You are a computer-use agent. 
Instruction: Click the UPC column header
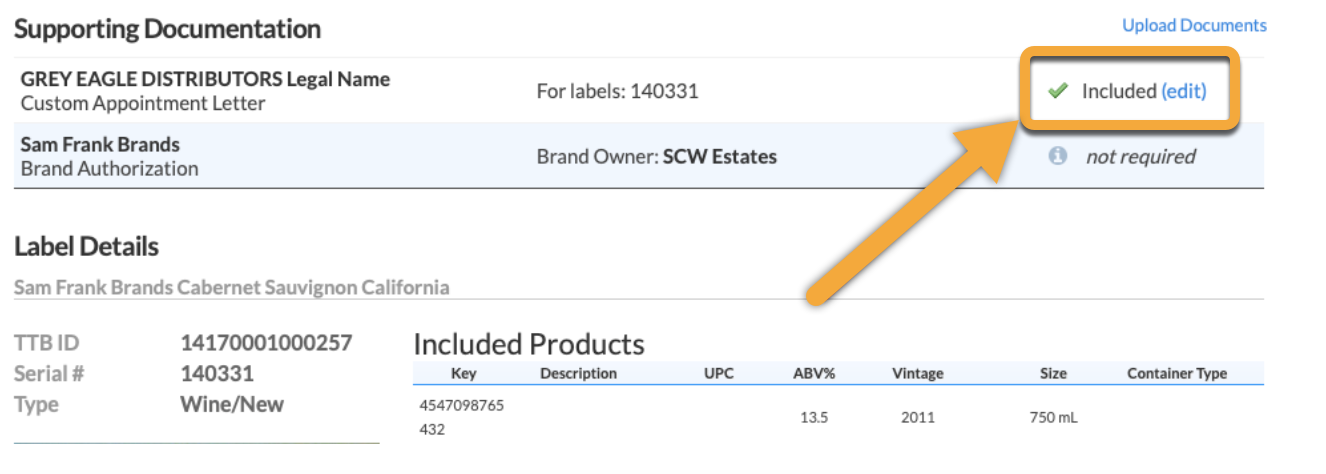click(x=718, y=374)
